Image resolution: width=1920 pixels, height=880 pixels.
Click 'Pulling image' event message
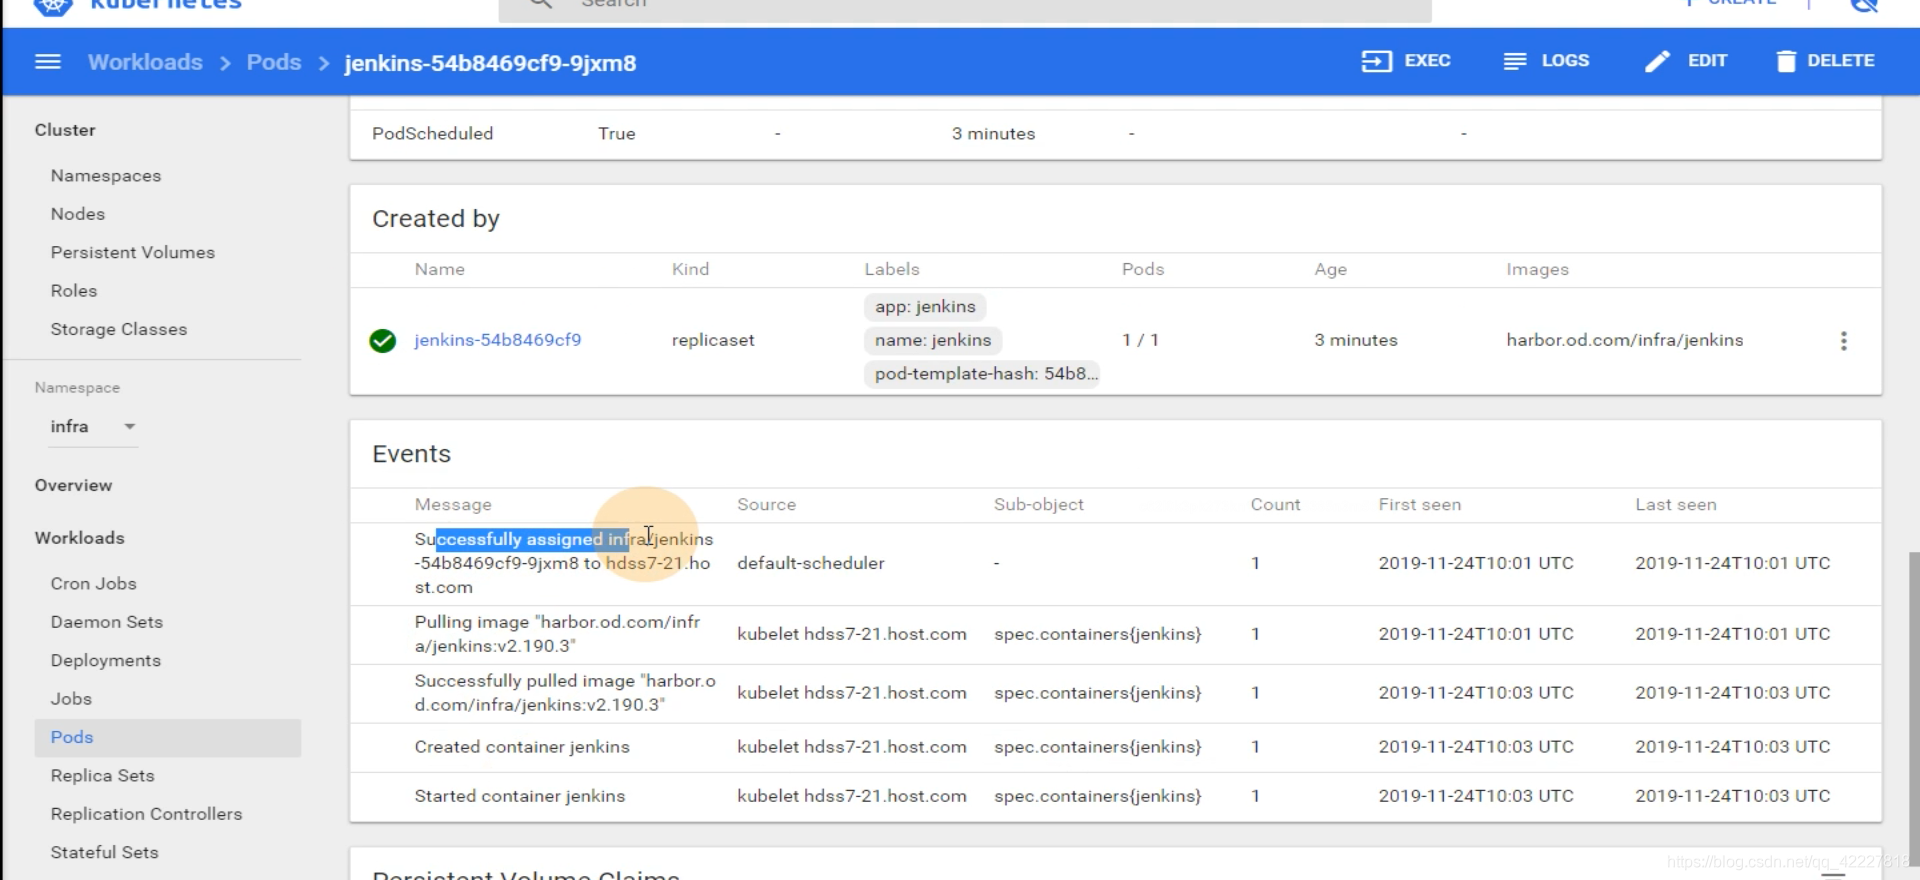click(558, 634)
